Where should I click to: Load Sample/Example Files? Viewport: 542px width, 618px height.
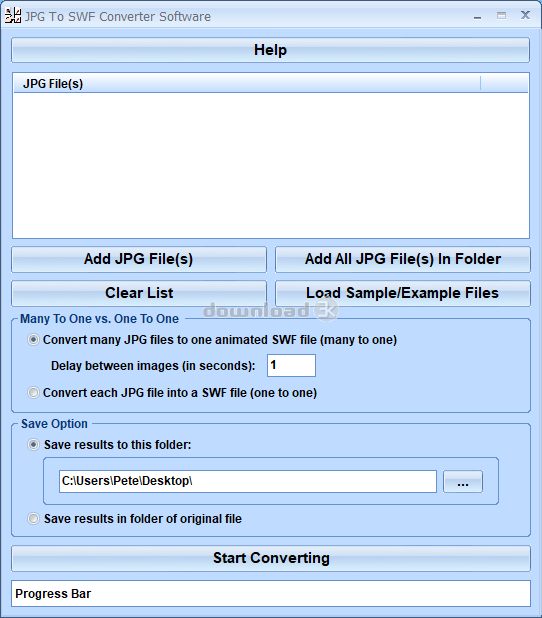[403, 293]
